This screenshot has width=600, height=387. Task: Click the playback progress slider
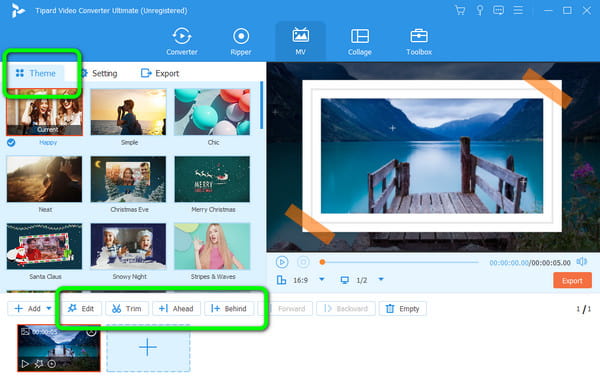400,262
